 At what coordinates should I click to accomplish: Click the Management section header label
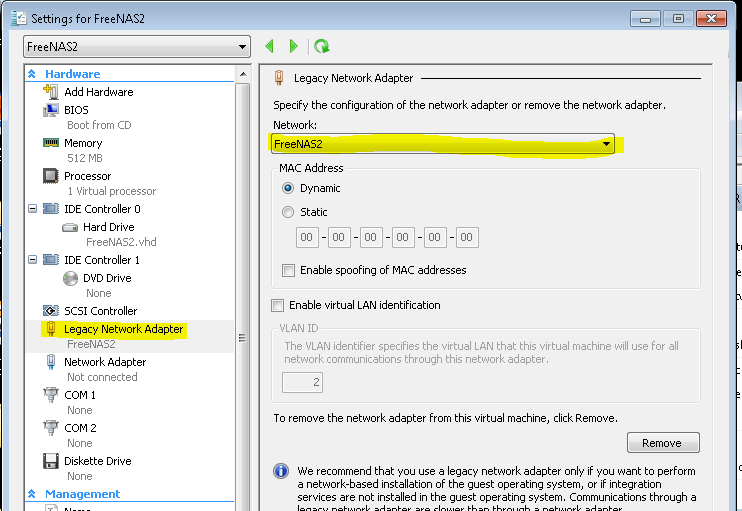83,494
